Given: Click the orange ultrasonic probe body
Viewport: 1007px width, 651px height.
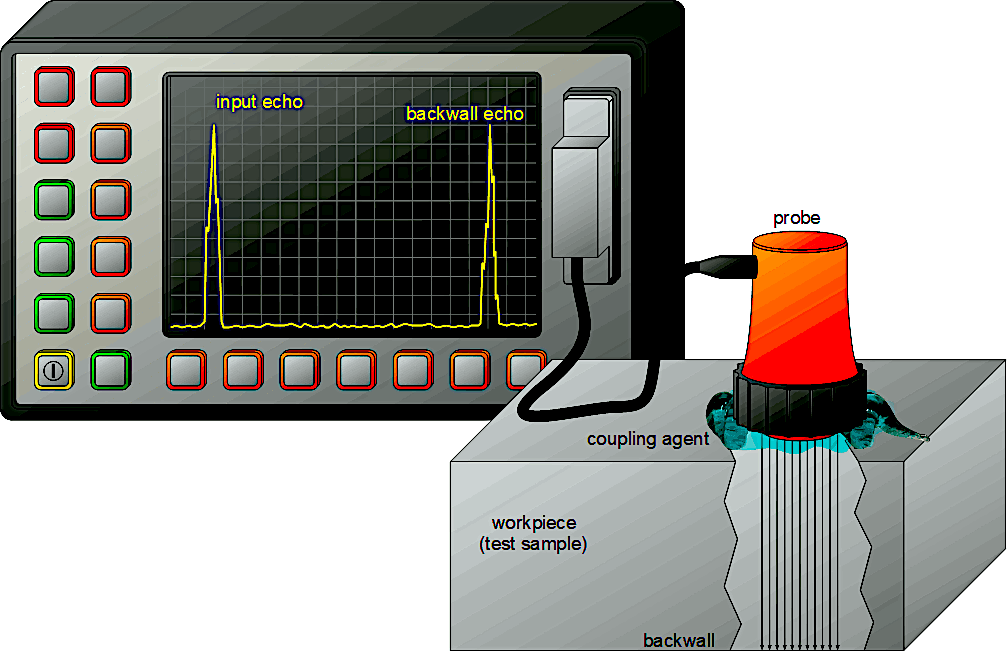Looking at the screenshot, I should [799, 300].
